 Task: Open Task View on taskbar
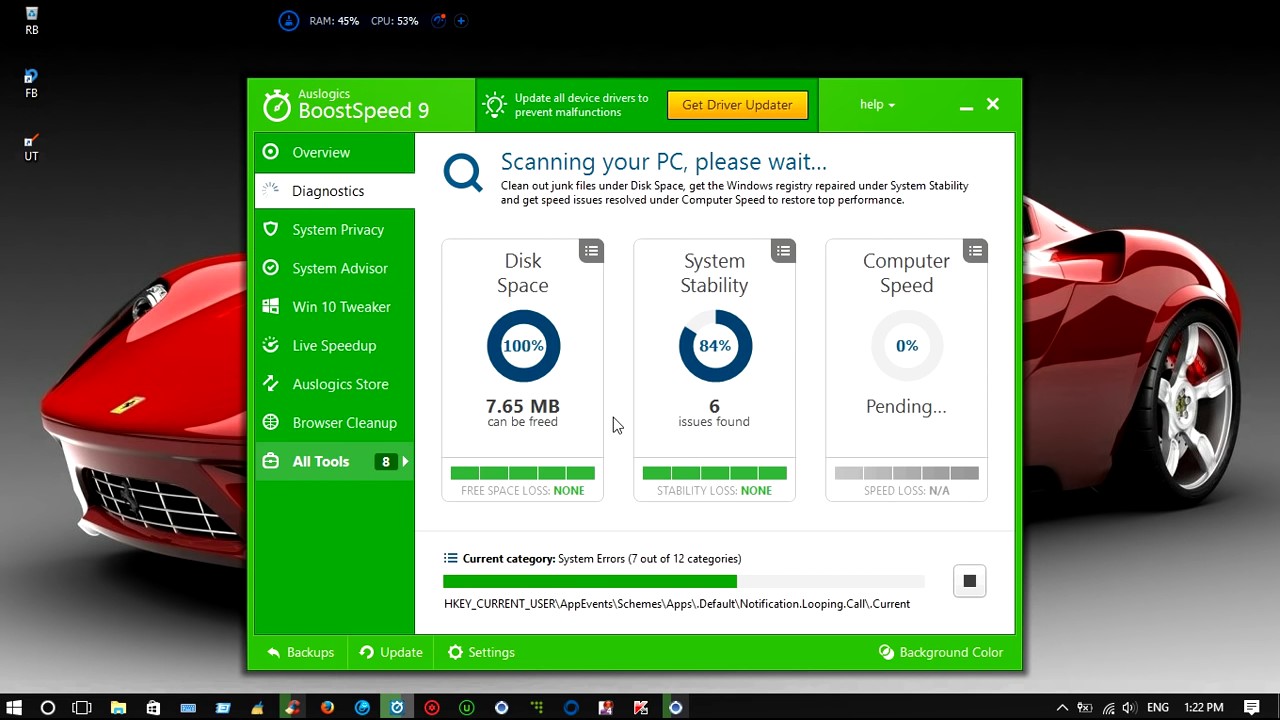(x=82, y=707)
